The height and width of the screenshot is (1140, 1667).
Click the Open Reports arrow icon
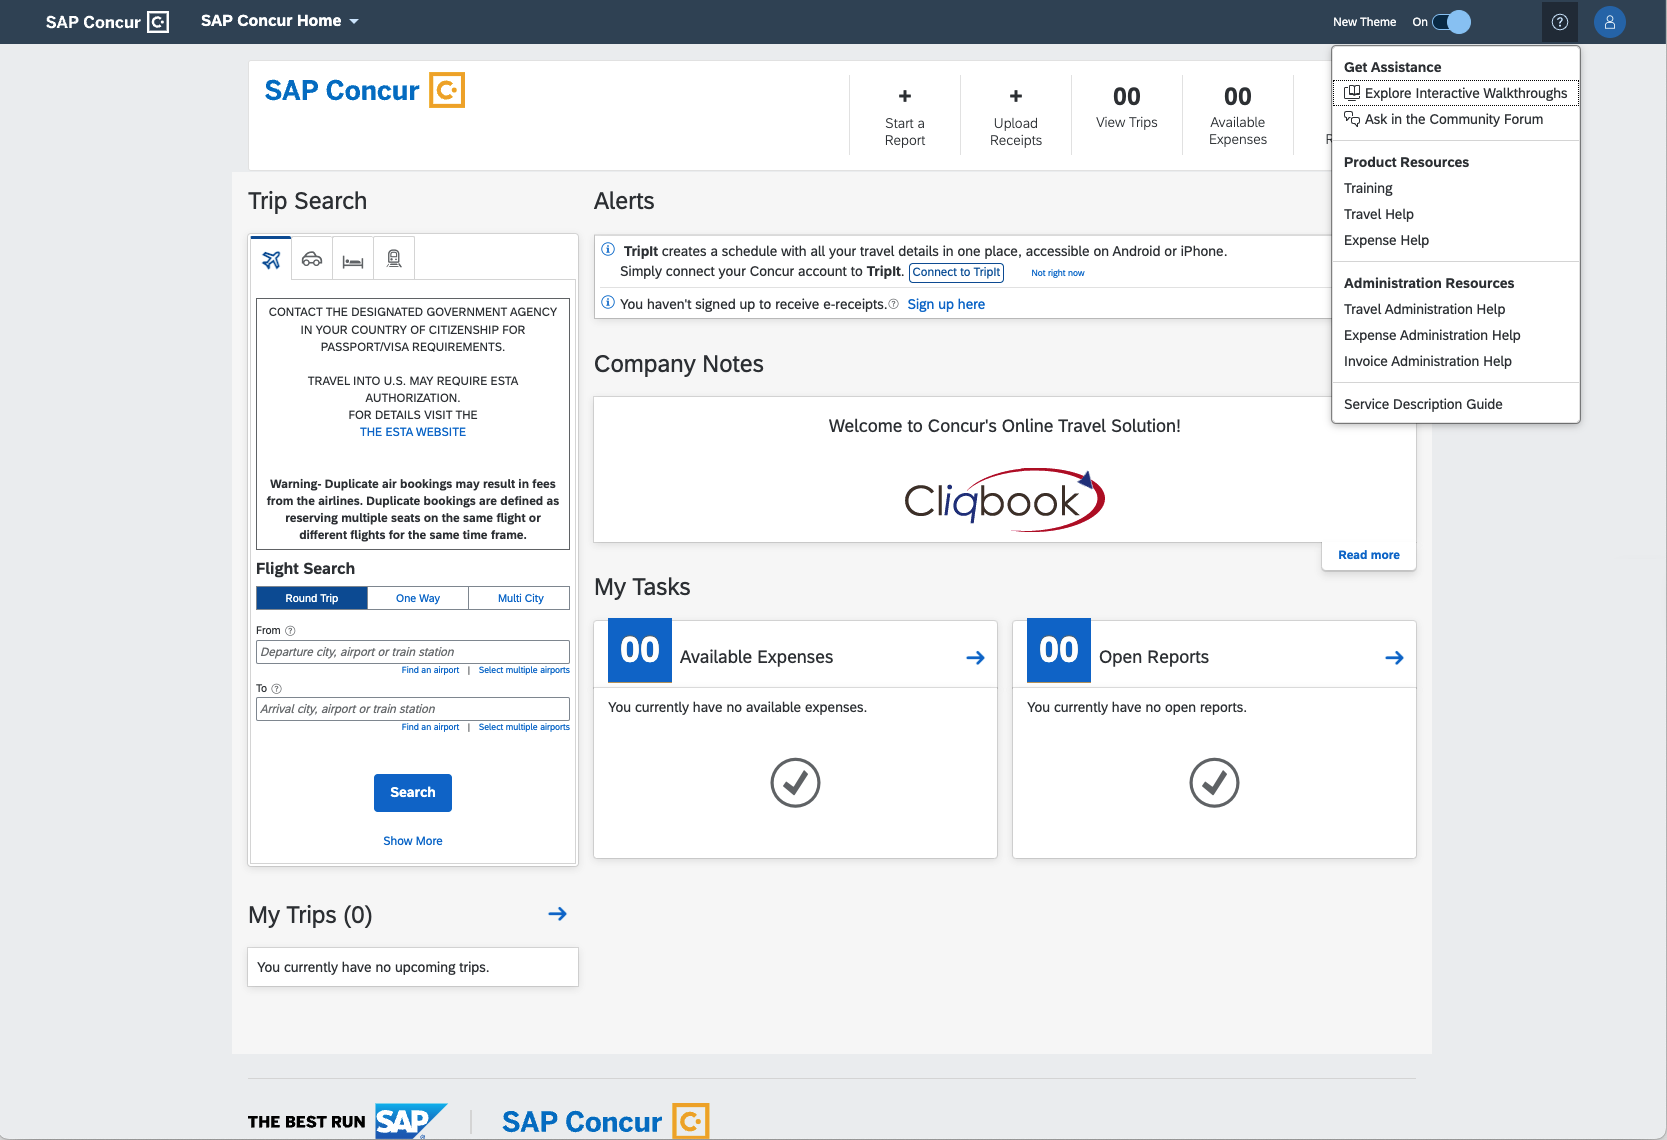click(x=1394, y=657)
